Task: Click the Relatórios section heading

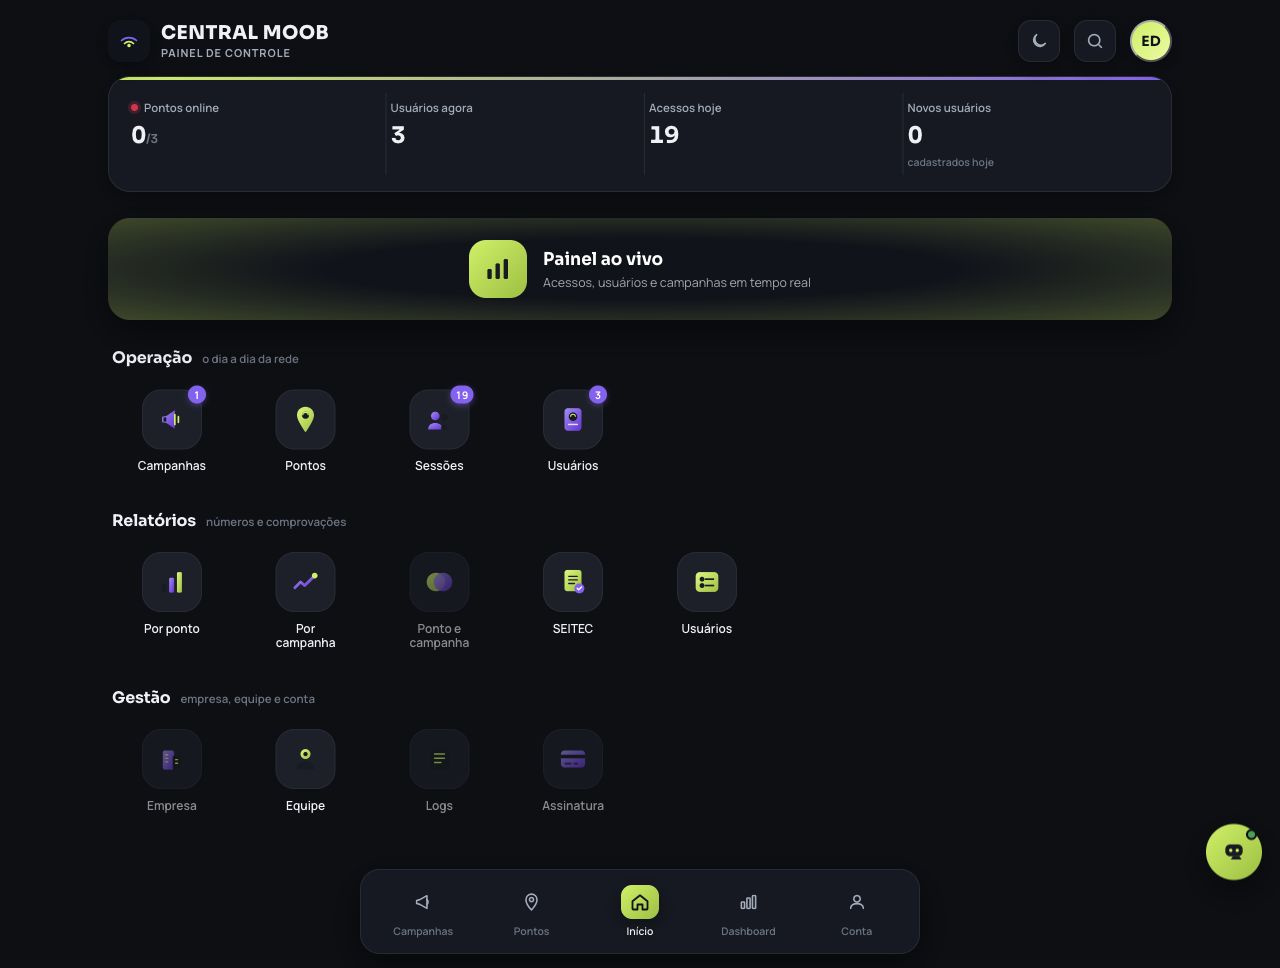Action: pyautogui.click(x=154, y=520)
